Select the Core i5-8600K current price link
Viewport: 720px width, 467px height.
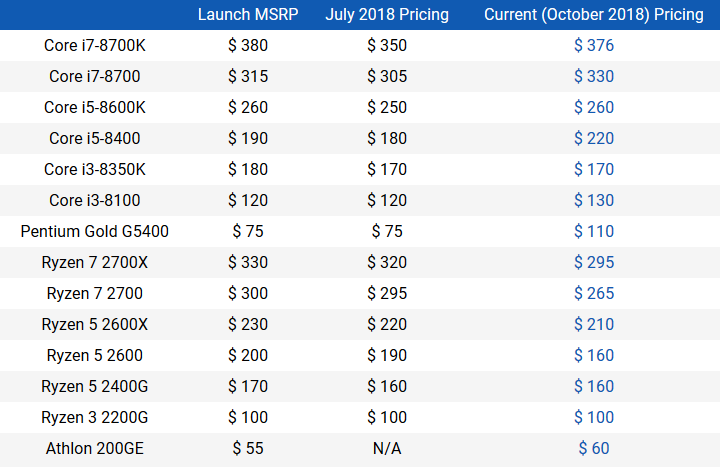pos(594,108)
